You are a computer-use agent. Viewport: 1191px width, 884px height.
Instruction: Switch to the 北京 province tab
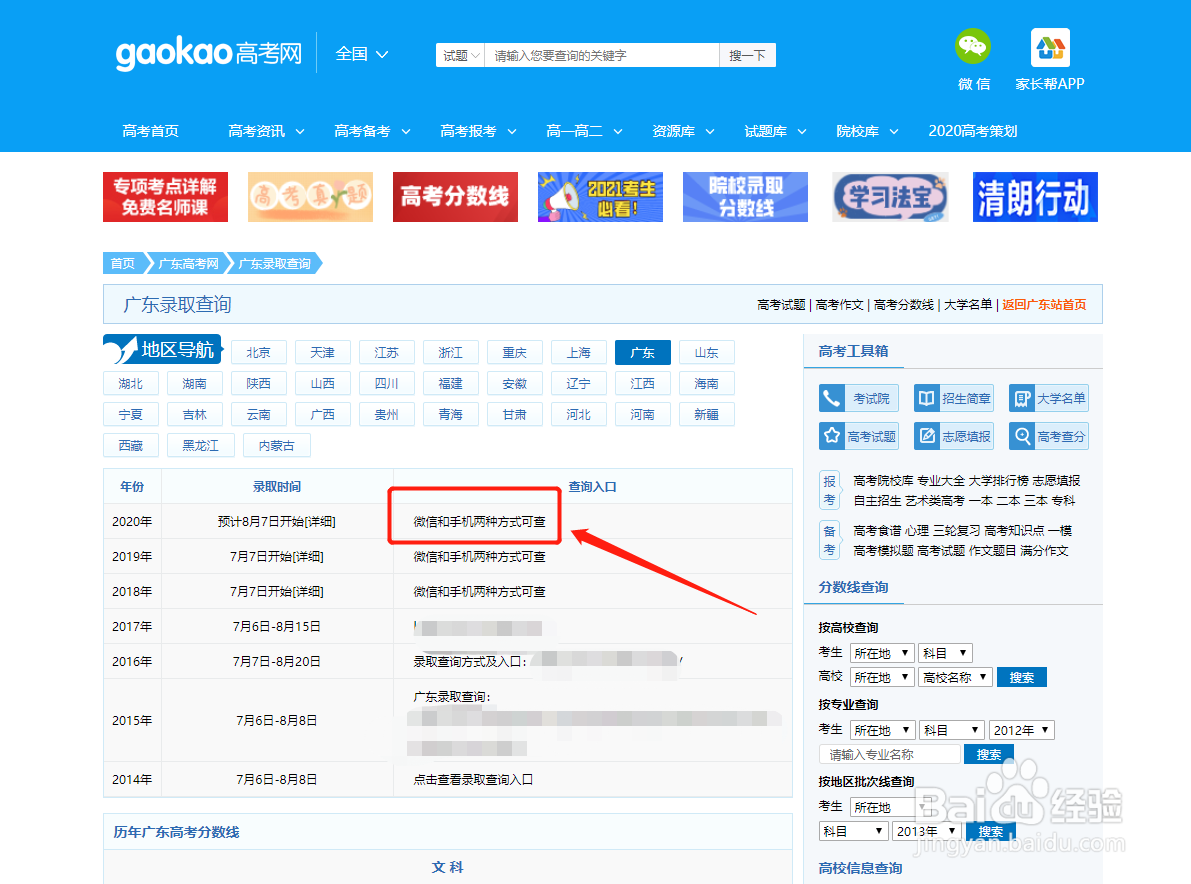pos(258,352)
